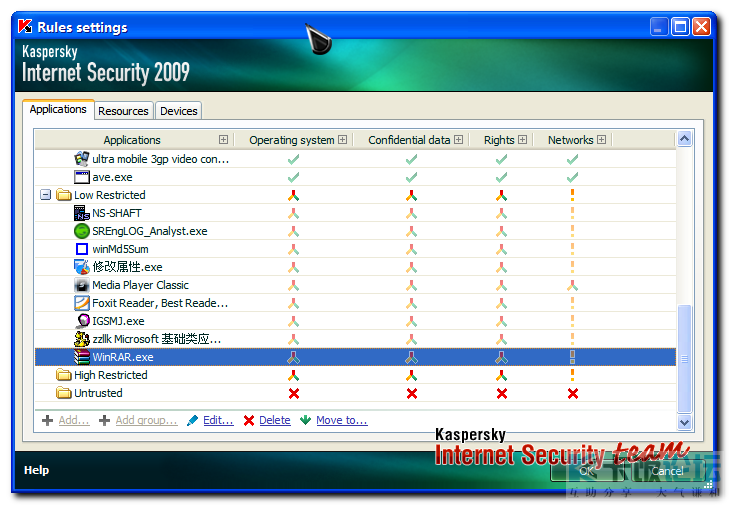729x505 pixels.
Task: Click the ultra mobile 3gp video converter icon
Action: [x=81, y=159]
